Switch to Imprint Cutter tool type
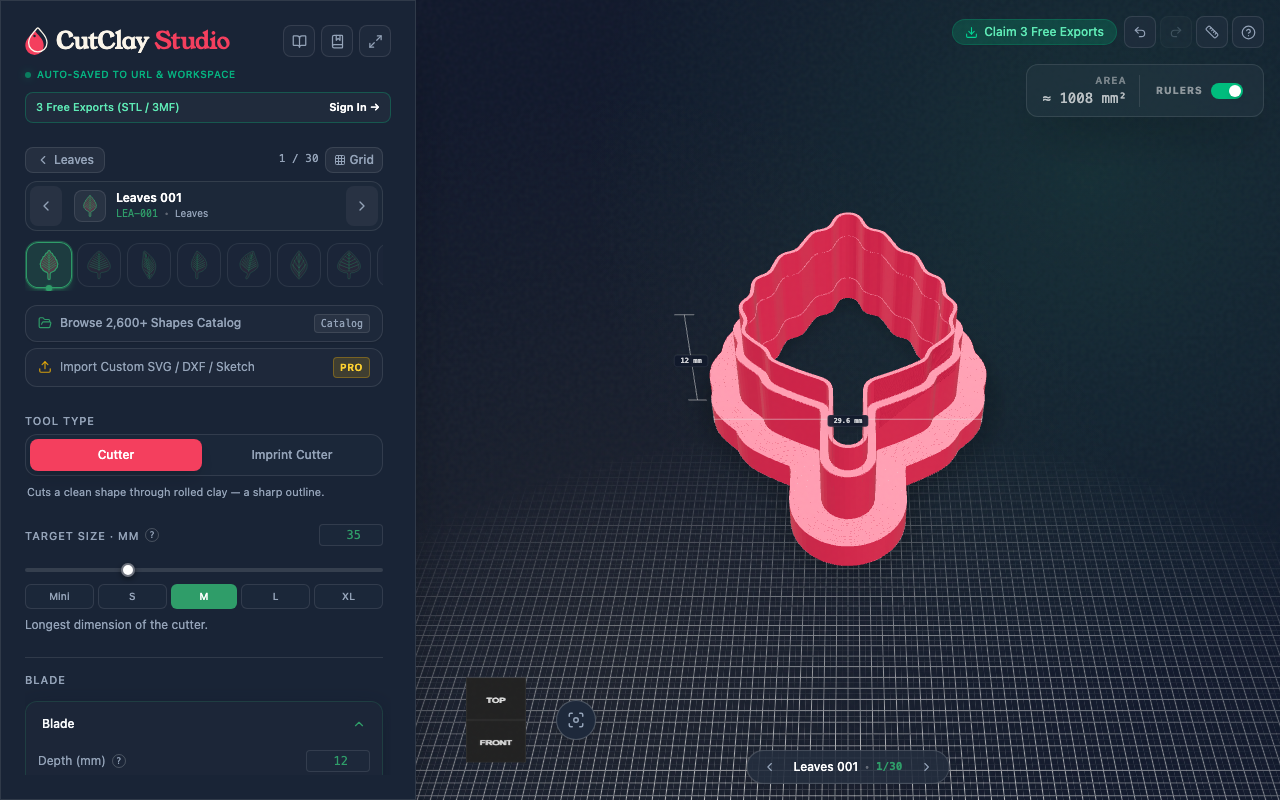 [x=292, y=455]
